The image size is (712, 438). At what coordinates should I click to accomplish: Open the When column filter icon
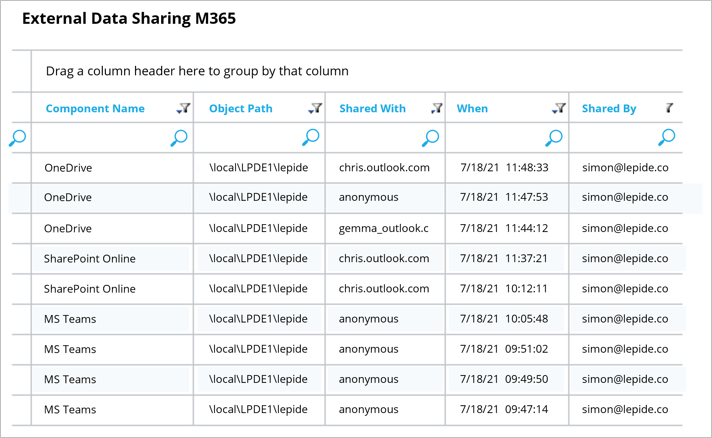[559, 108]
